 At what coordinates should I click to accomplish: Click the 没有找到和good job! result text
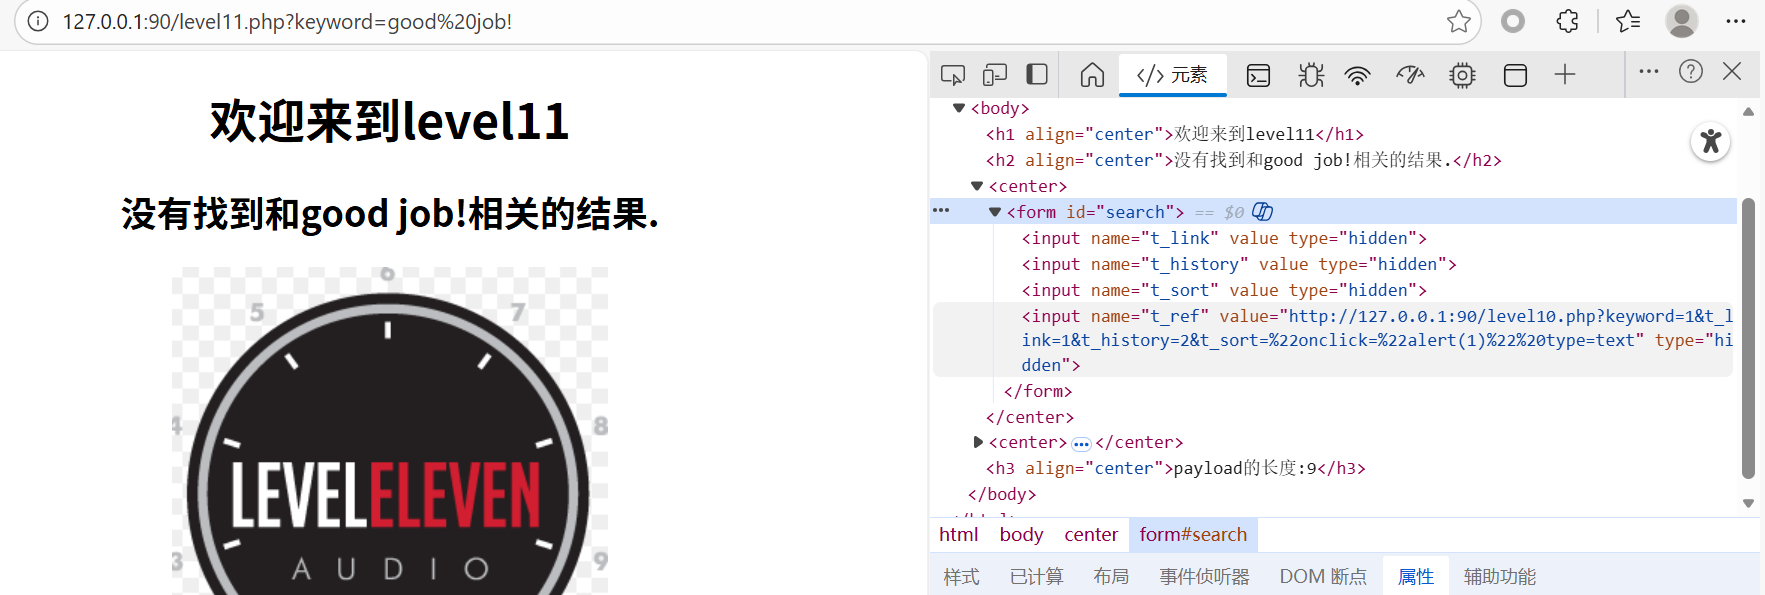coord(389,213)
